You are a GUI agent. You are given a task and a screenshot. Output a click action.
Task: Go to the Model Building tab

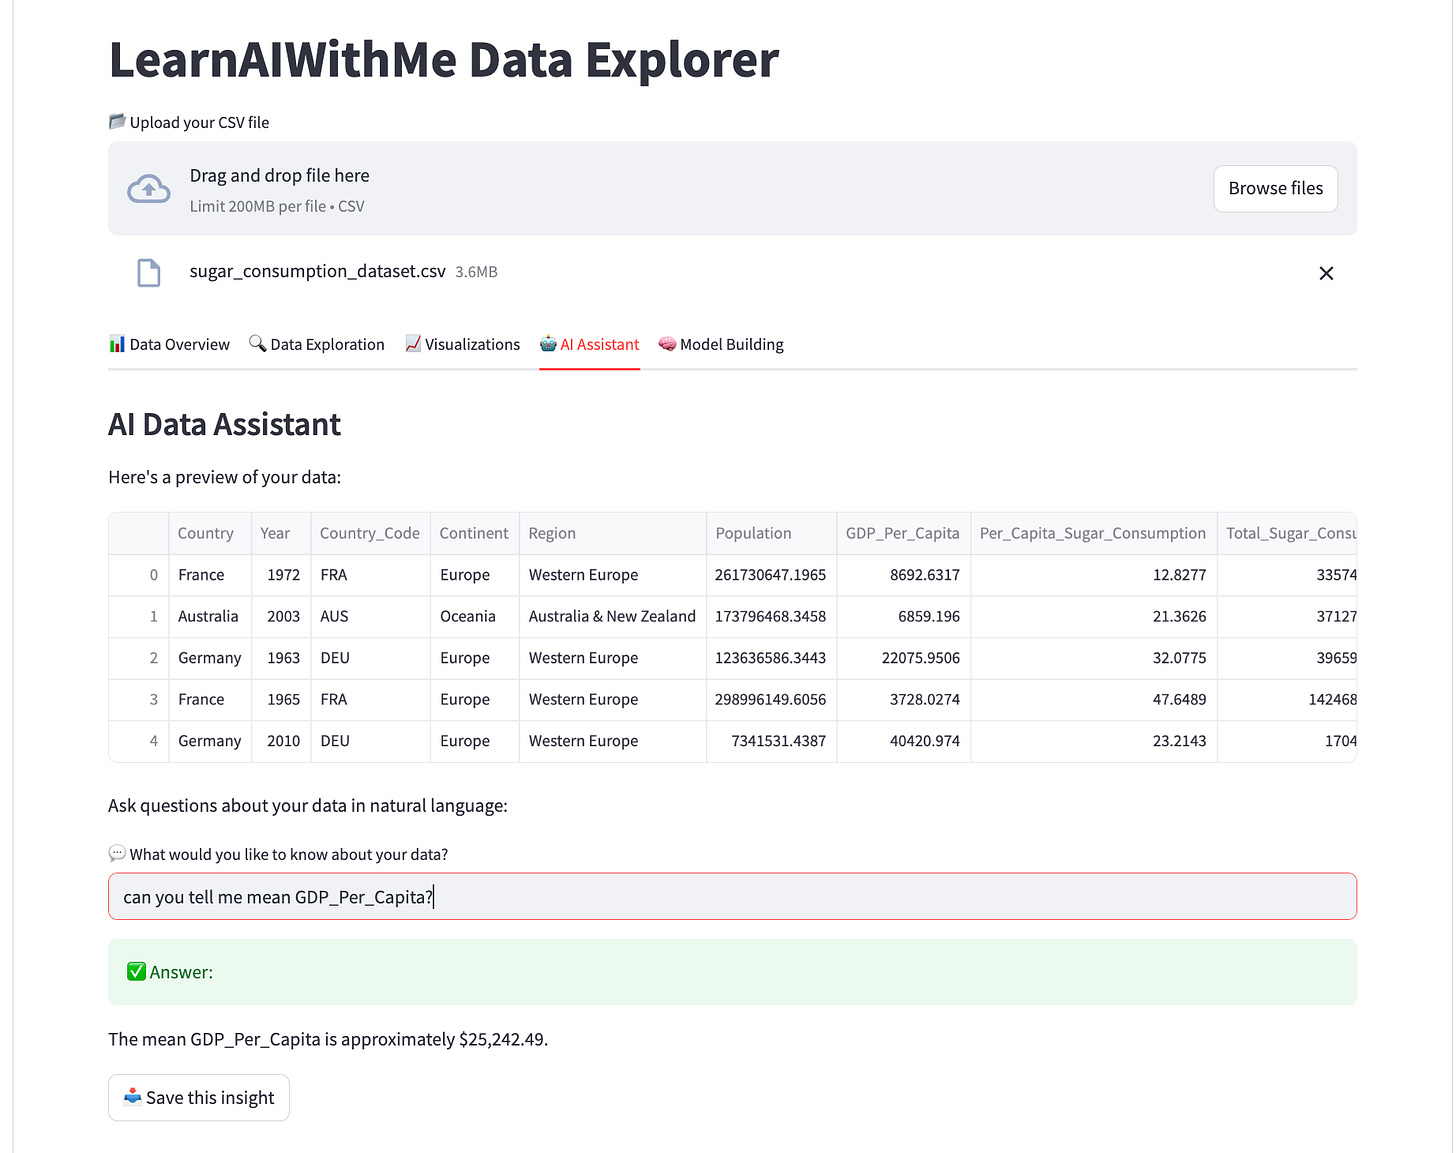[721, 344]
